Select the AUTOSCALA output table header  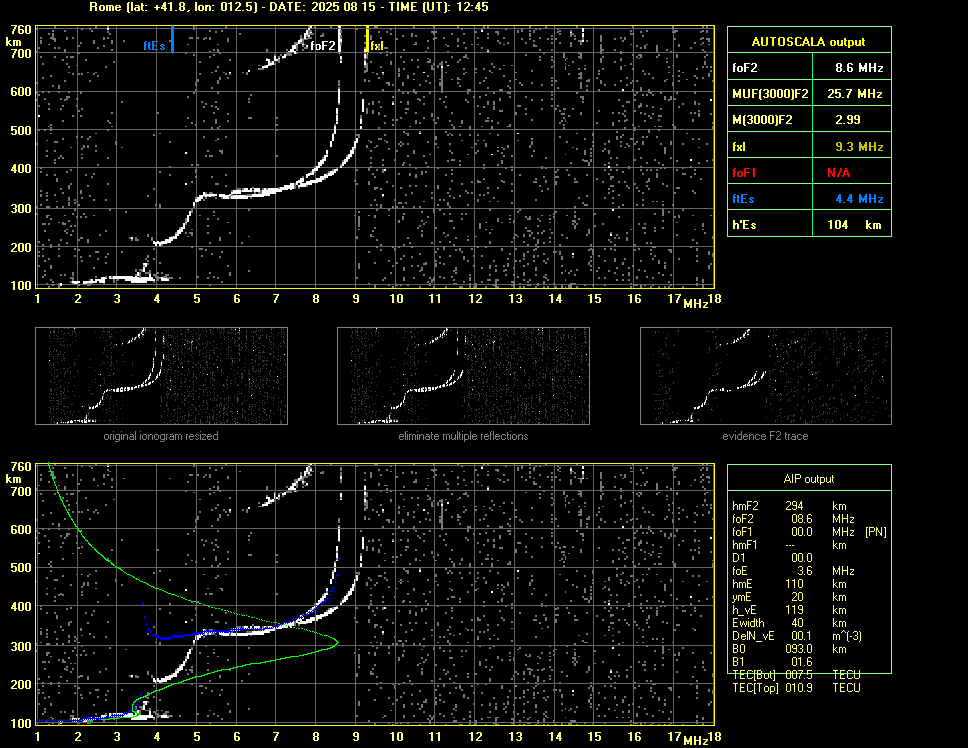809,41
